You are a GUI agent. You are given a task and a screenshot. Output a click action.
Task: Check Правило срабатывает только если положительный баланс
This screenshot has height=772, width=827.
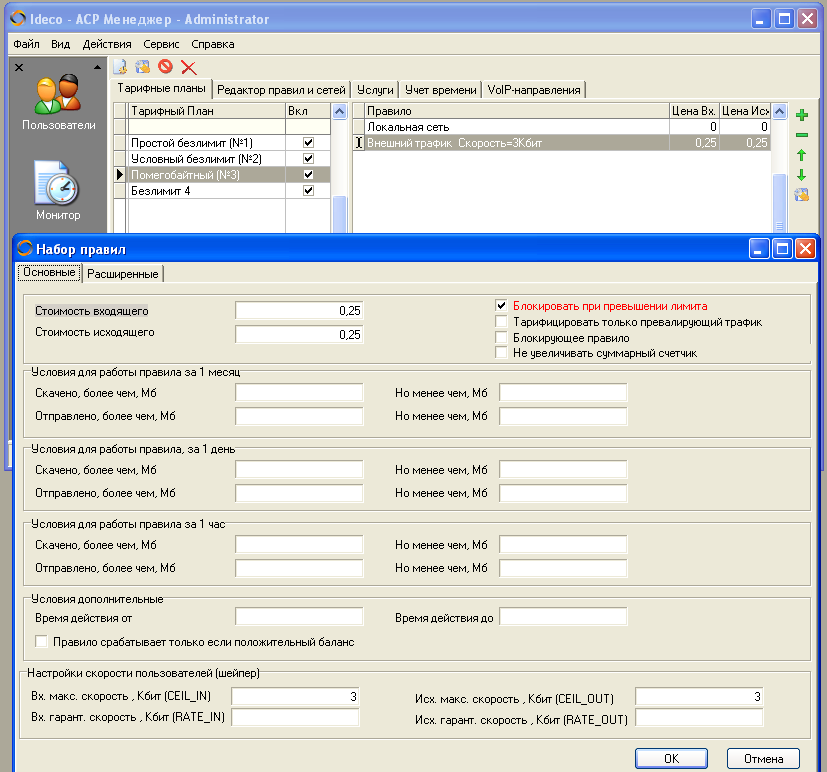click(42, 642)
